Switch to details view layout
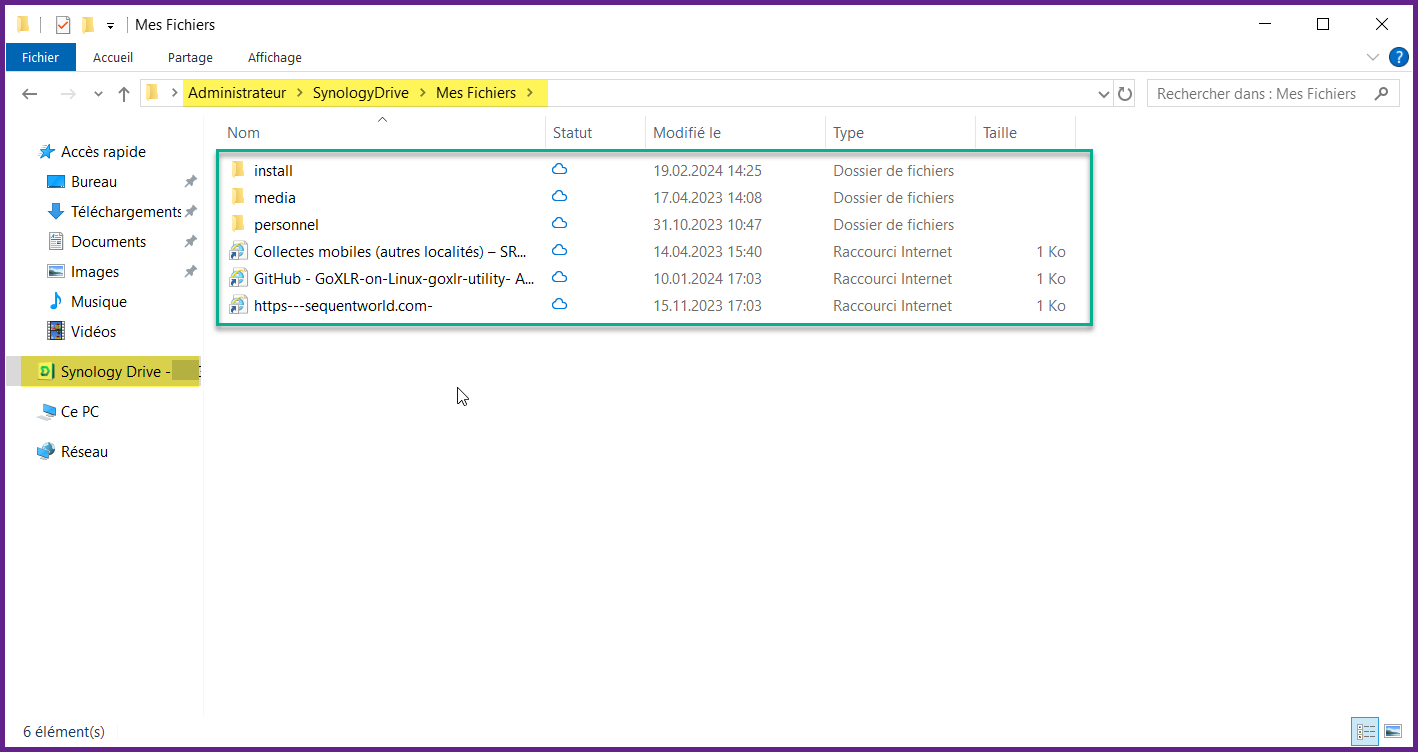Image resolution: width=1418 pixels, height=752 pixels. (x=1365, y=732)
